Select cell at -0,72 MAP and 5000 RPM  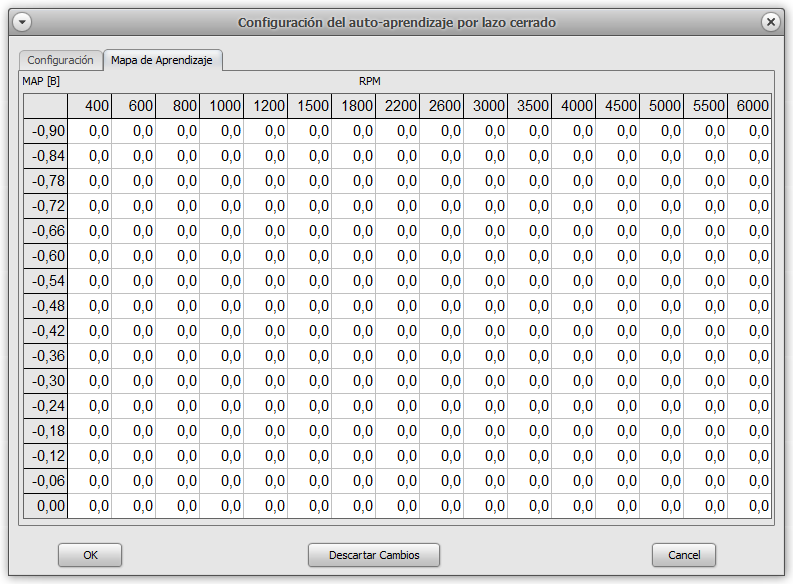[x=662, y=206]
